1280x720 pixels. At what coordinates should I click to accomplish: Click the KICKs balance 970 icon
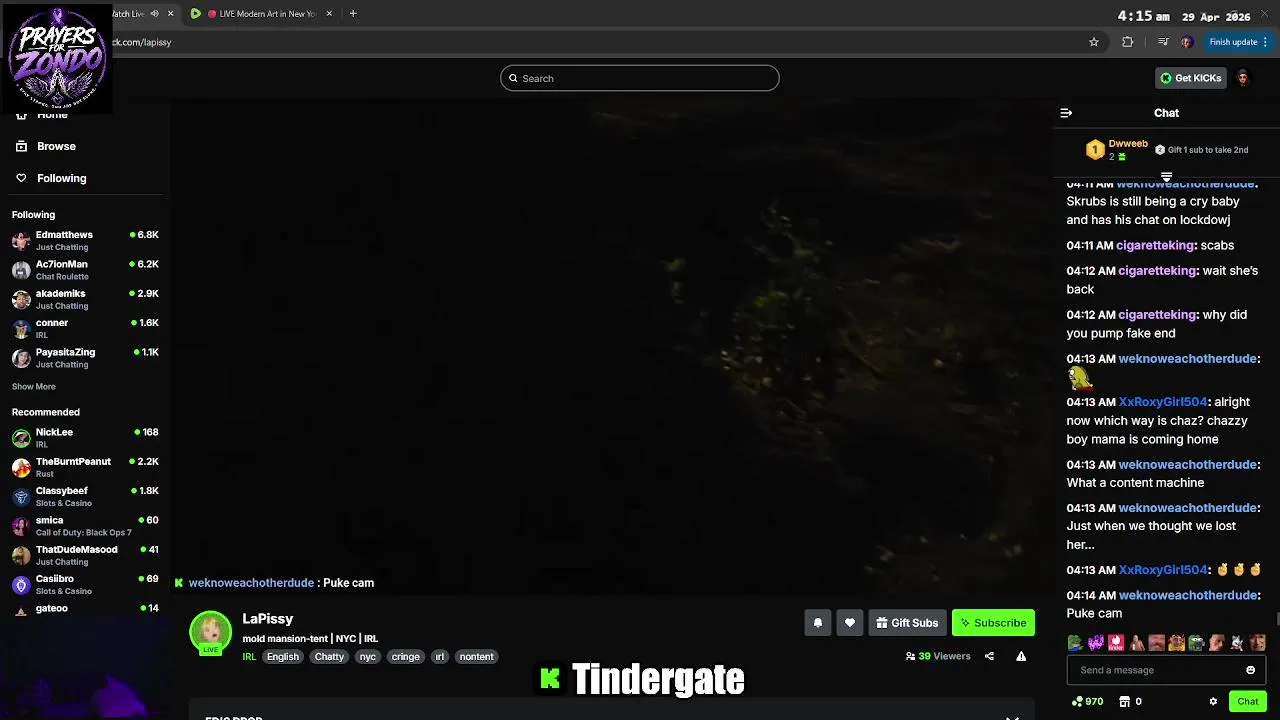pos(1077,702)
